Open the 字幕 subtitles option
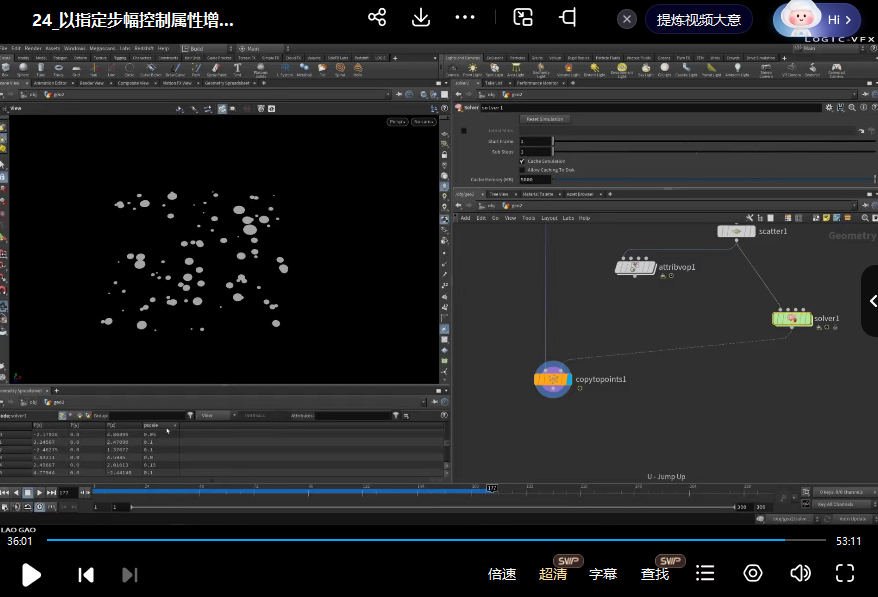Screen dimensions: 878x597 click(x=603, y=574)
